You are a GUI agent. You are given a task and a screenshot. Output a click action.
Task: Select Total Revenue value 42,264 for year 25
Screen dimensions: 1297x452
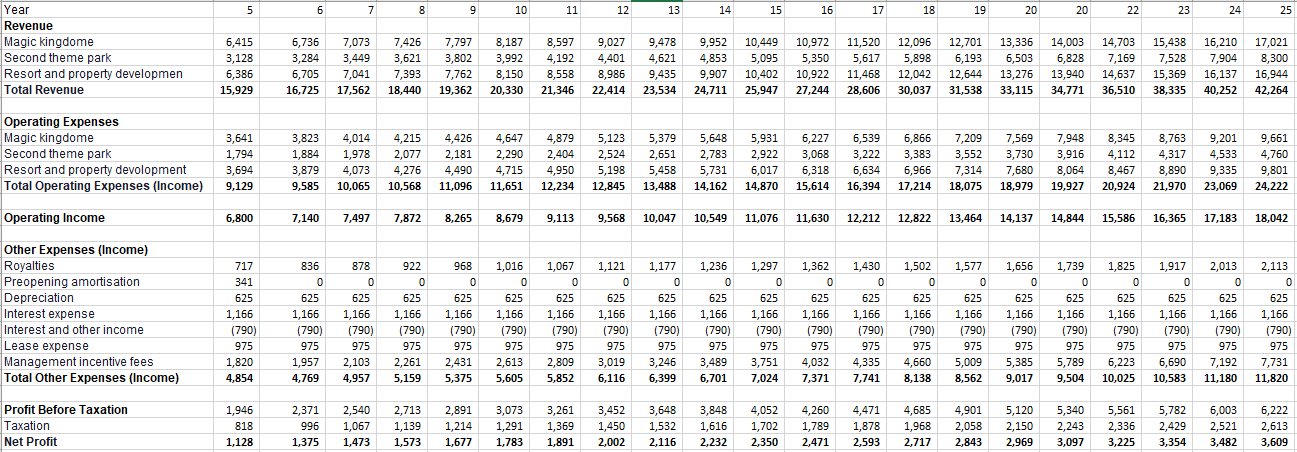(x=1272, y=89)
